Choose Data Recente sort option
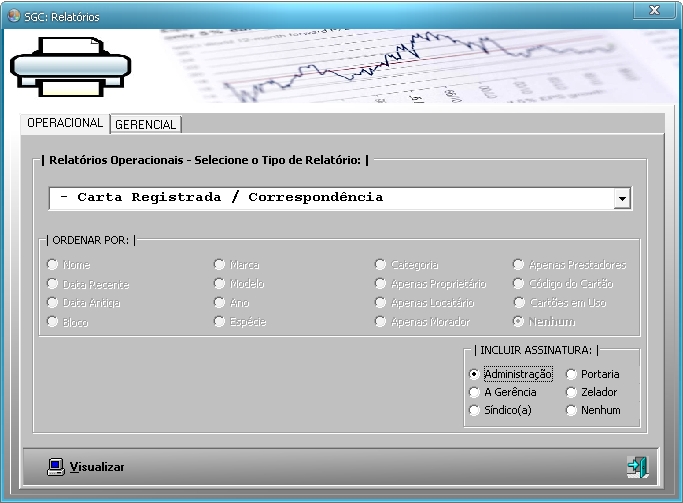 [x=54, y=284]
